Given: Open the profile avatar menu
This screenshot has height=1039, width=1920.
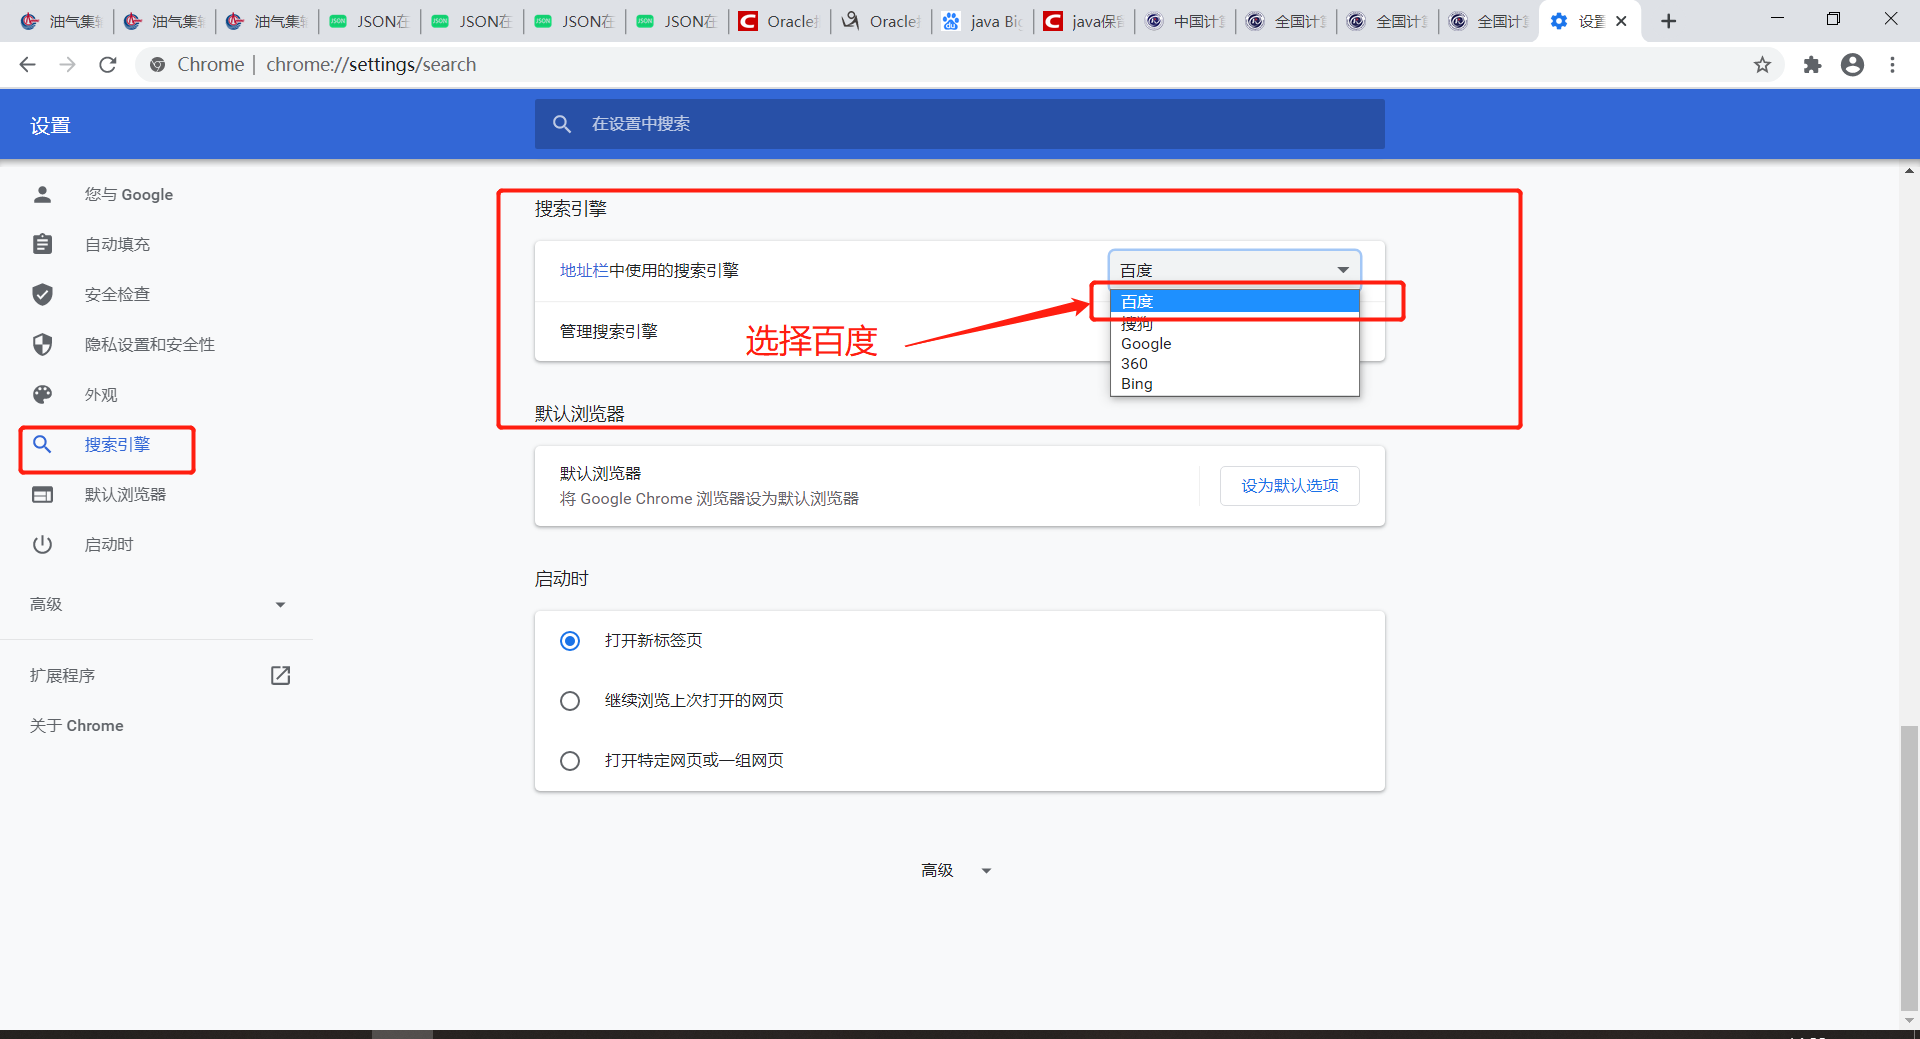Looking at the screenshot, I should [x=1852, y=65].
